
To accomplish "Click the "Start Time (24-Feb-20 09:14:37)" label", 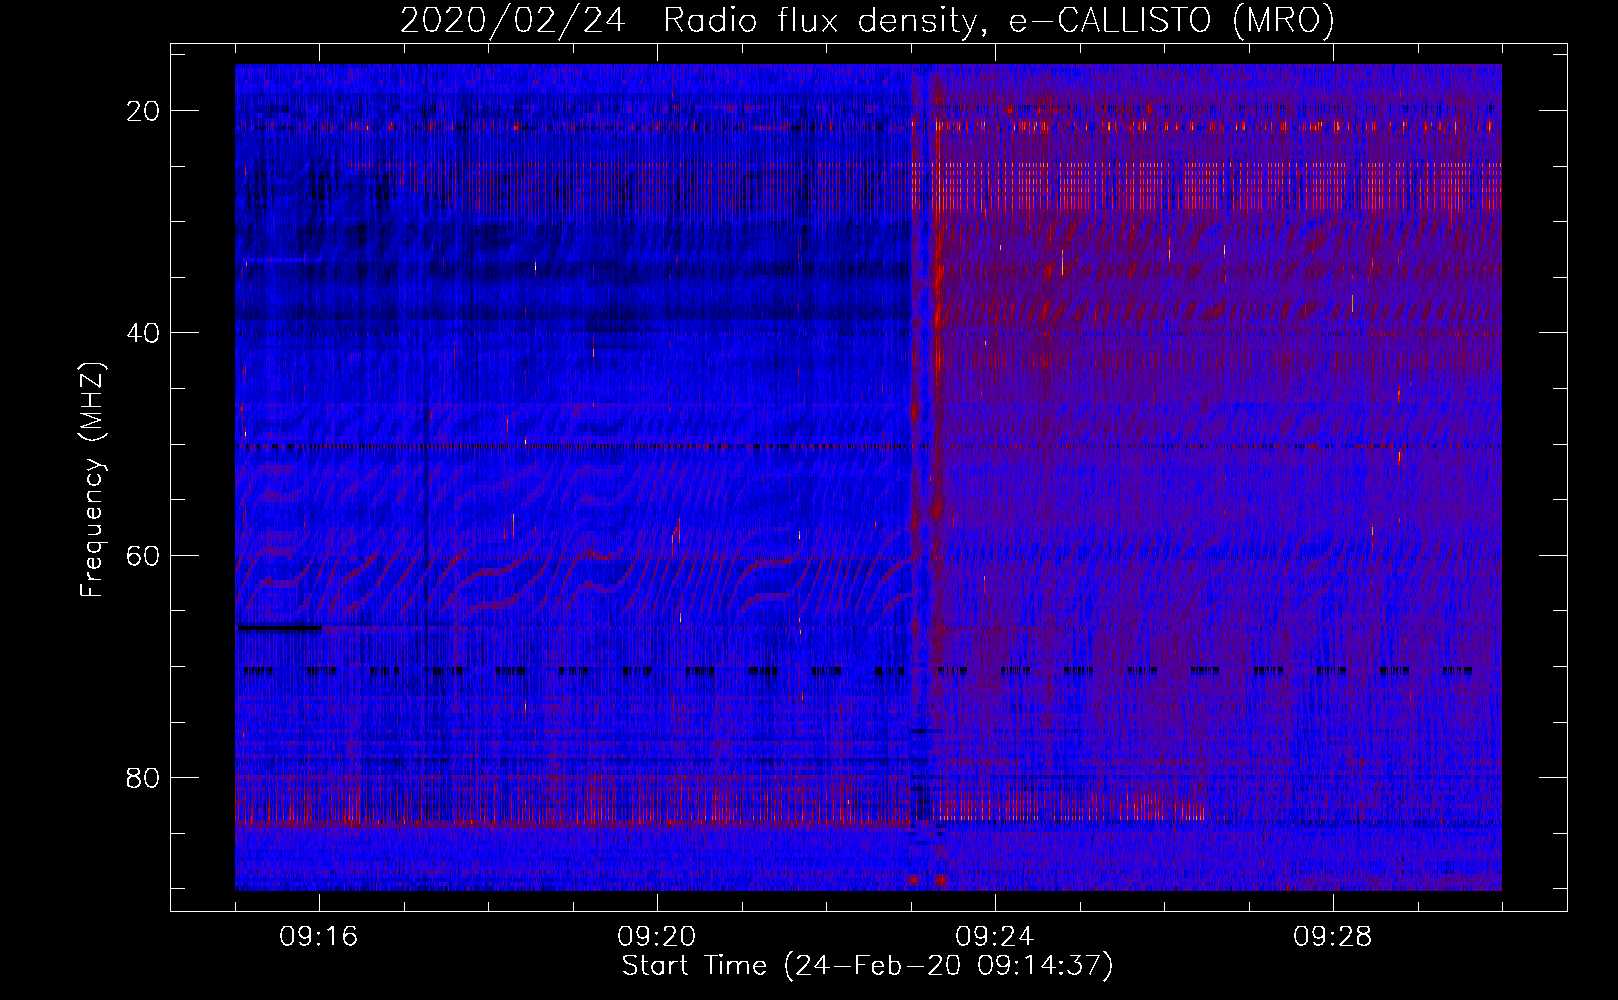I will [867, 966].
